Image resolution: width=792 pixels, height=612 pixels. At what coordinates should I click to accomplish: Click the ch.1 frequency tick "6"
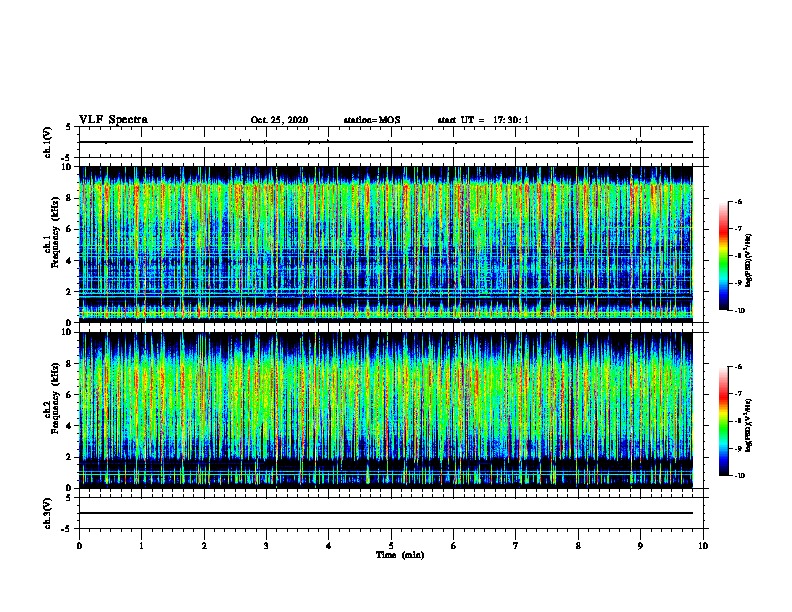(x=69, y=229)
